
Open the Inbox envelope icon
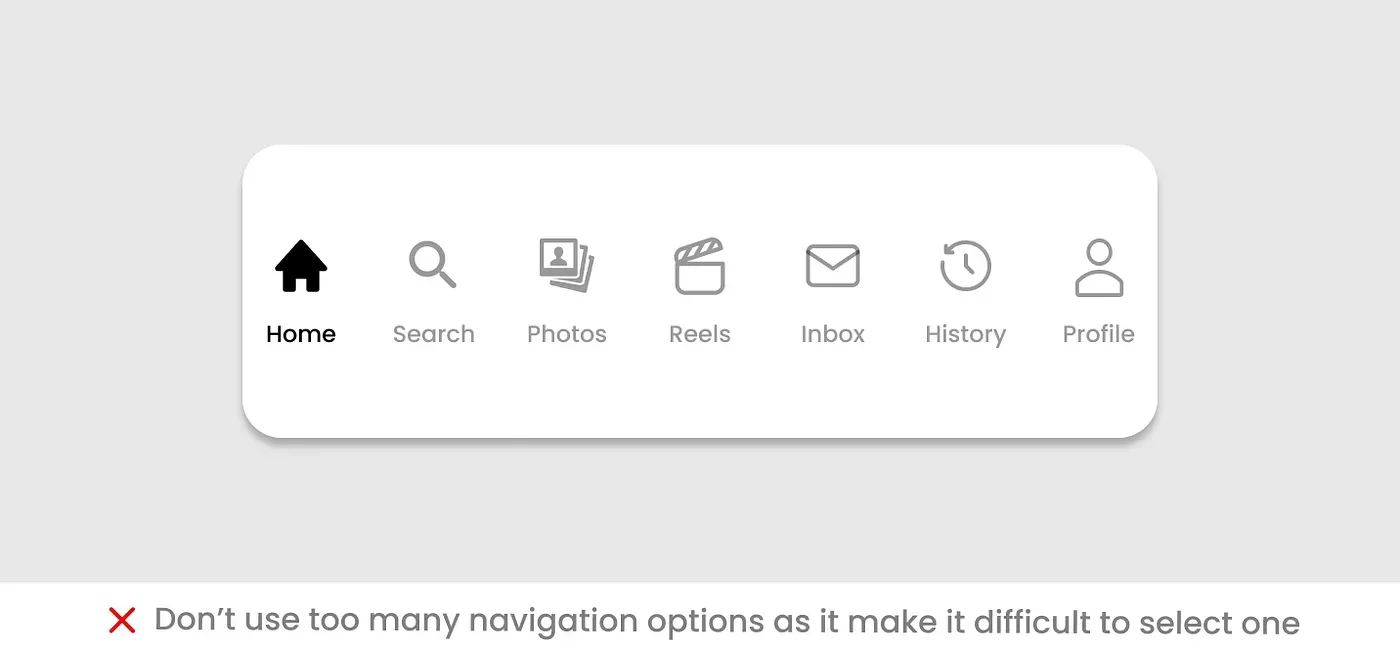point(833,266)
